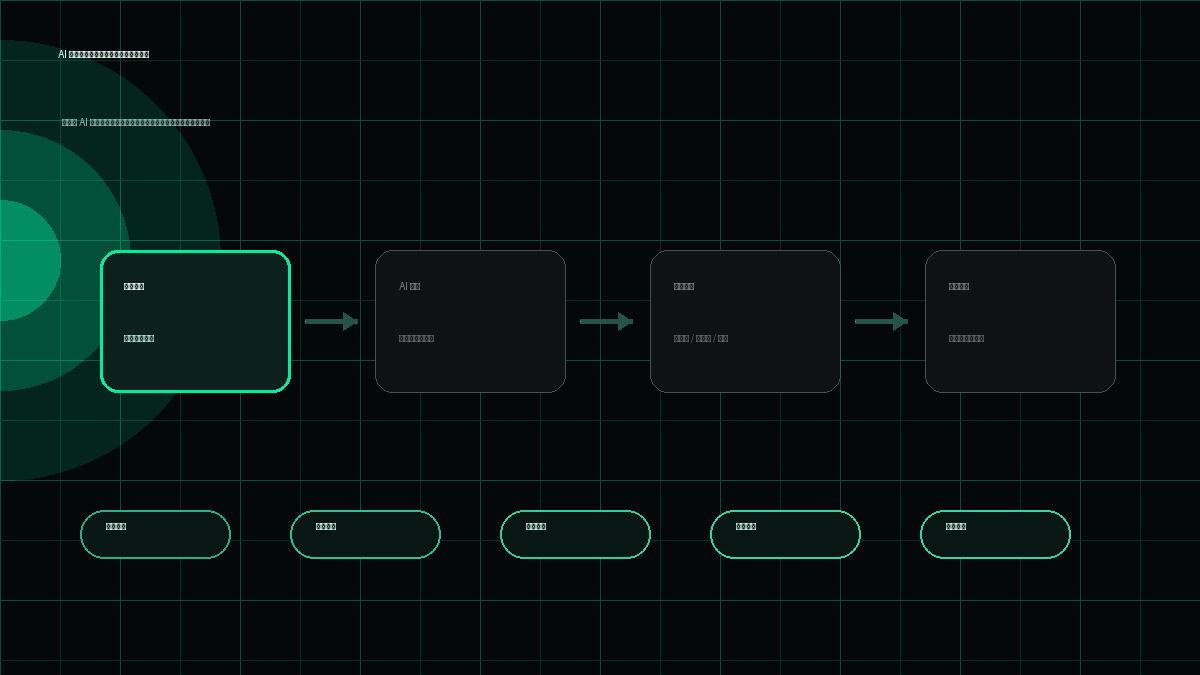Select the last pill button in bottom row
The width and height of the screenshot is (1200, 675).
tap(996, 534)
